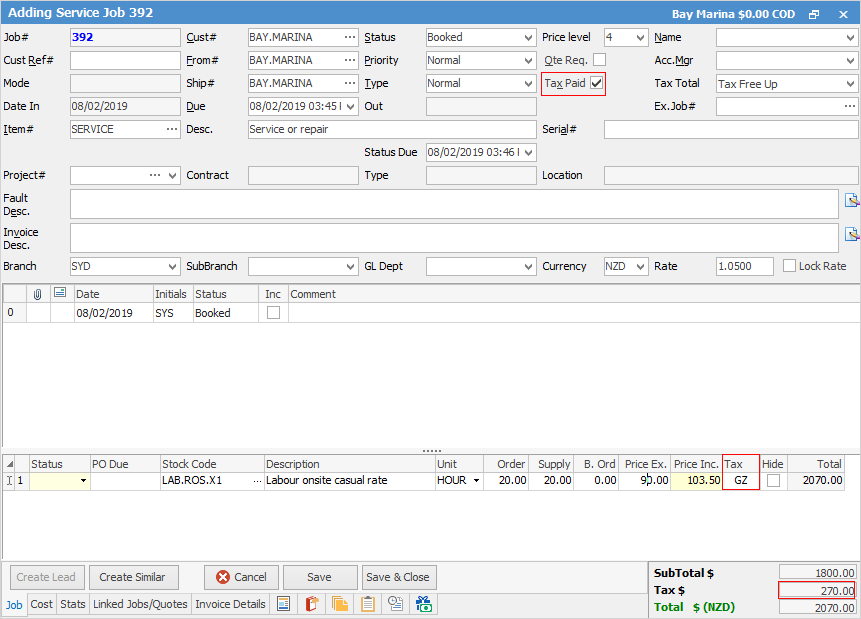The image size is (861, 619).
Task: Uncheck the Tax Paid checkbox
Action: click(x=597, y=84)
